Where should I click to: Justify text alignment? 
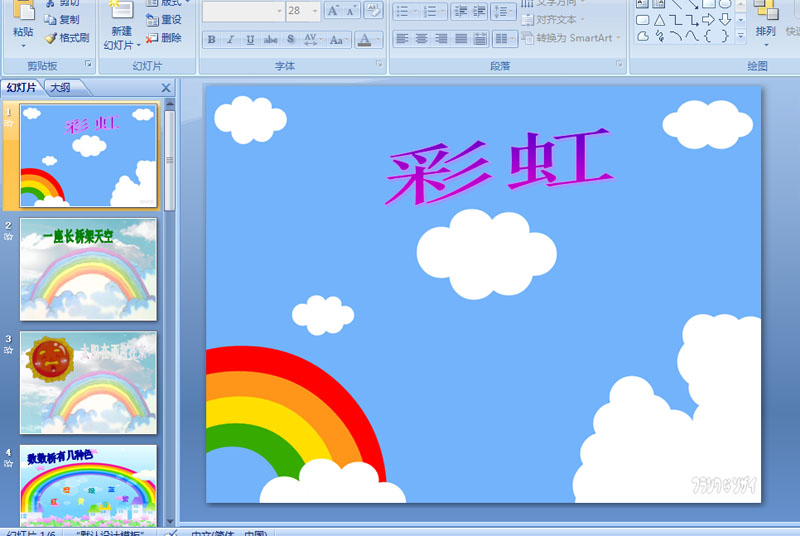click(461, 38)
